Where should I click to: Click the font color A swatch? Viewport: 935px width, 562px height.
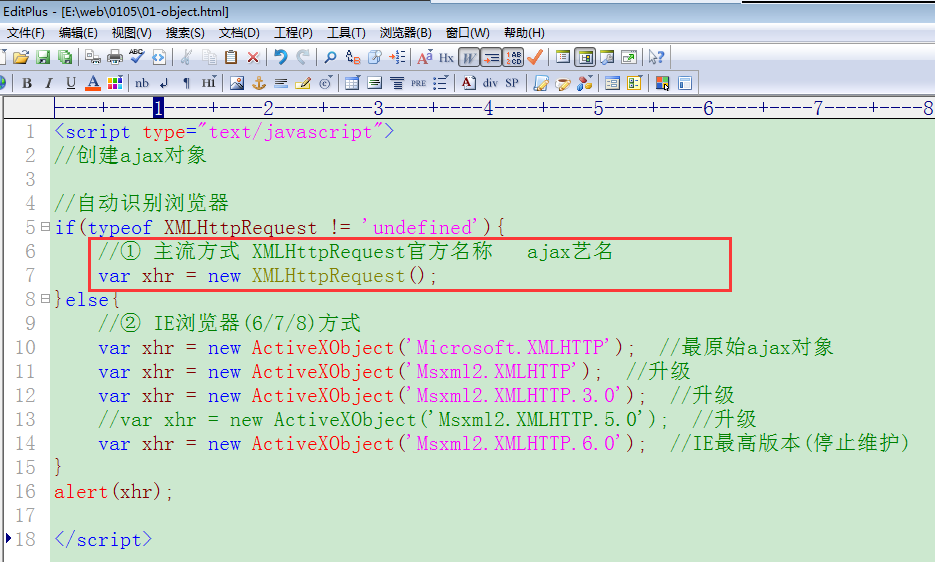pyautogui.click(x=92, y=83)
